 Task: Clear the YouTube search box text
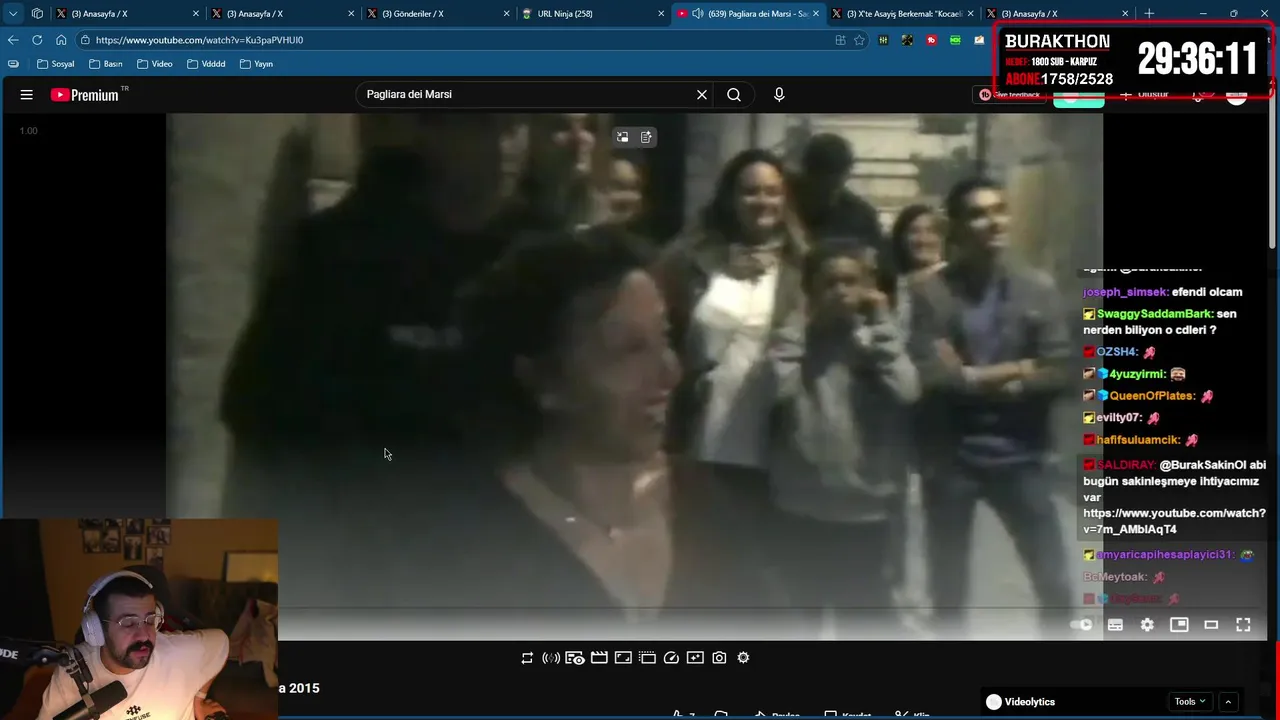tap(702, 95)
